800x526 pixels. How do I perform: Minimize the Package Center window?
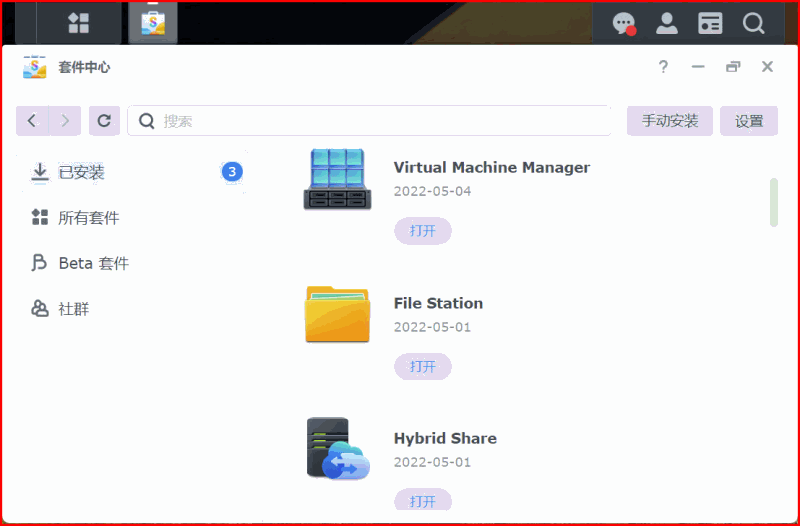click(698, 67)
